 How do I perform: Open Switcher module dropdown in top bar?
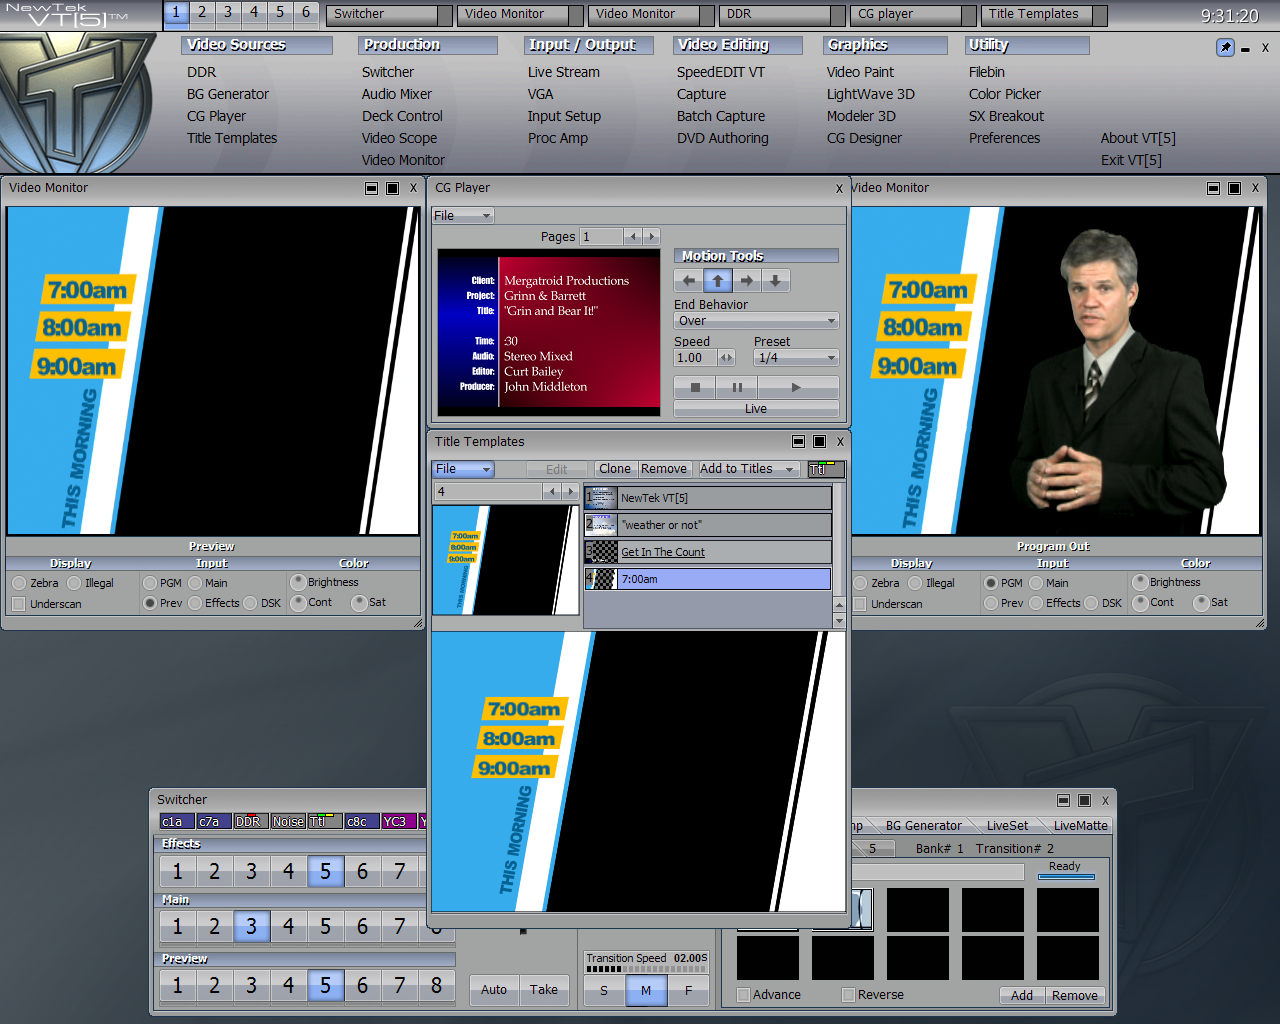pyautogui.click(x=389, y=15)
